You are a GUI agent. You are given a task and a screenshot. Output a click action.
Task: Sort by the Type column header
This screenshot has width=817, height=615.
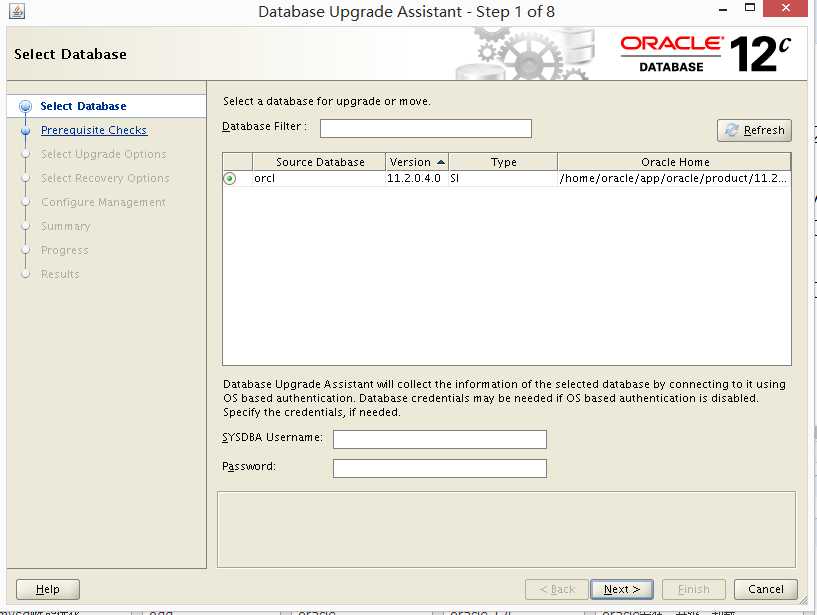[x=503, y=162]
